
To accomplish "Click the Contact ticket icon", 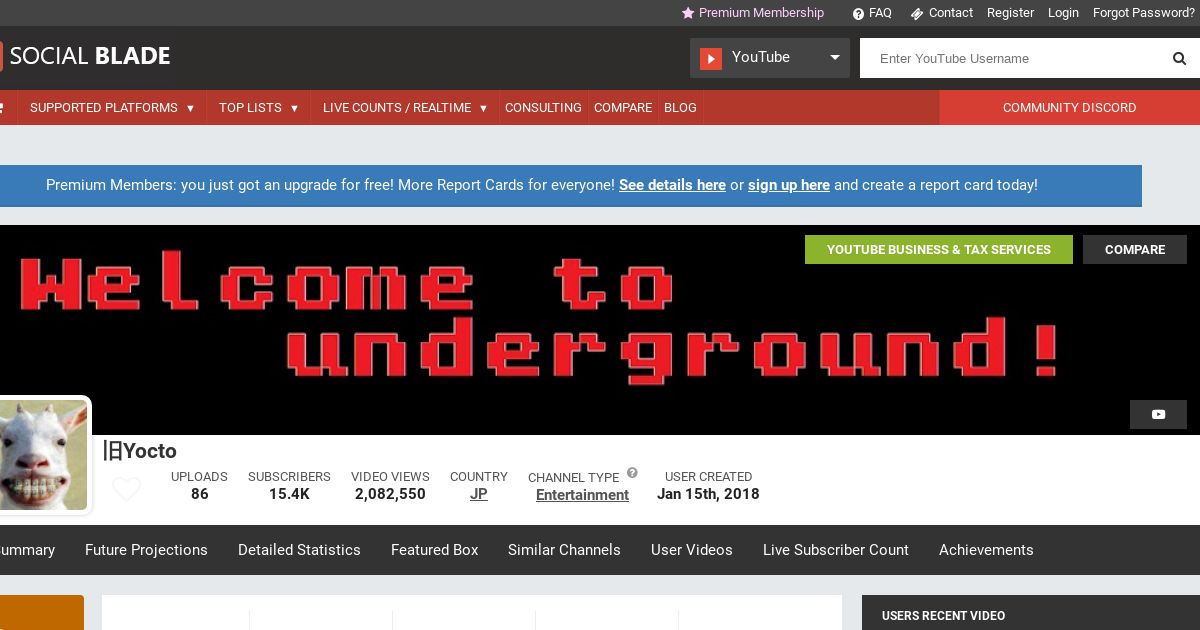I will point(916,14).
